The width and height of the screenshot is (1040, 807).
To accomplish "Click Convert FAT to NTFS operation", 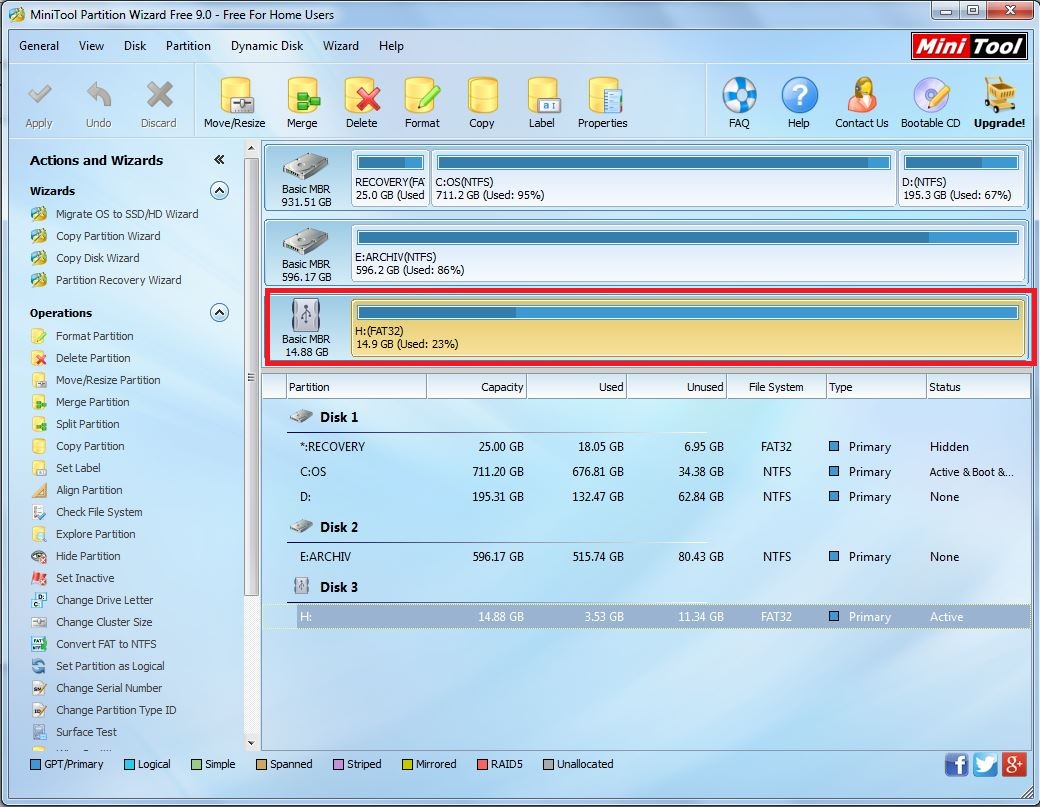I will click(x=106, y=644).
